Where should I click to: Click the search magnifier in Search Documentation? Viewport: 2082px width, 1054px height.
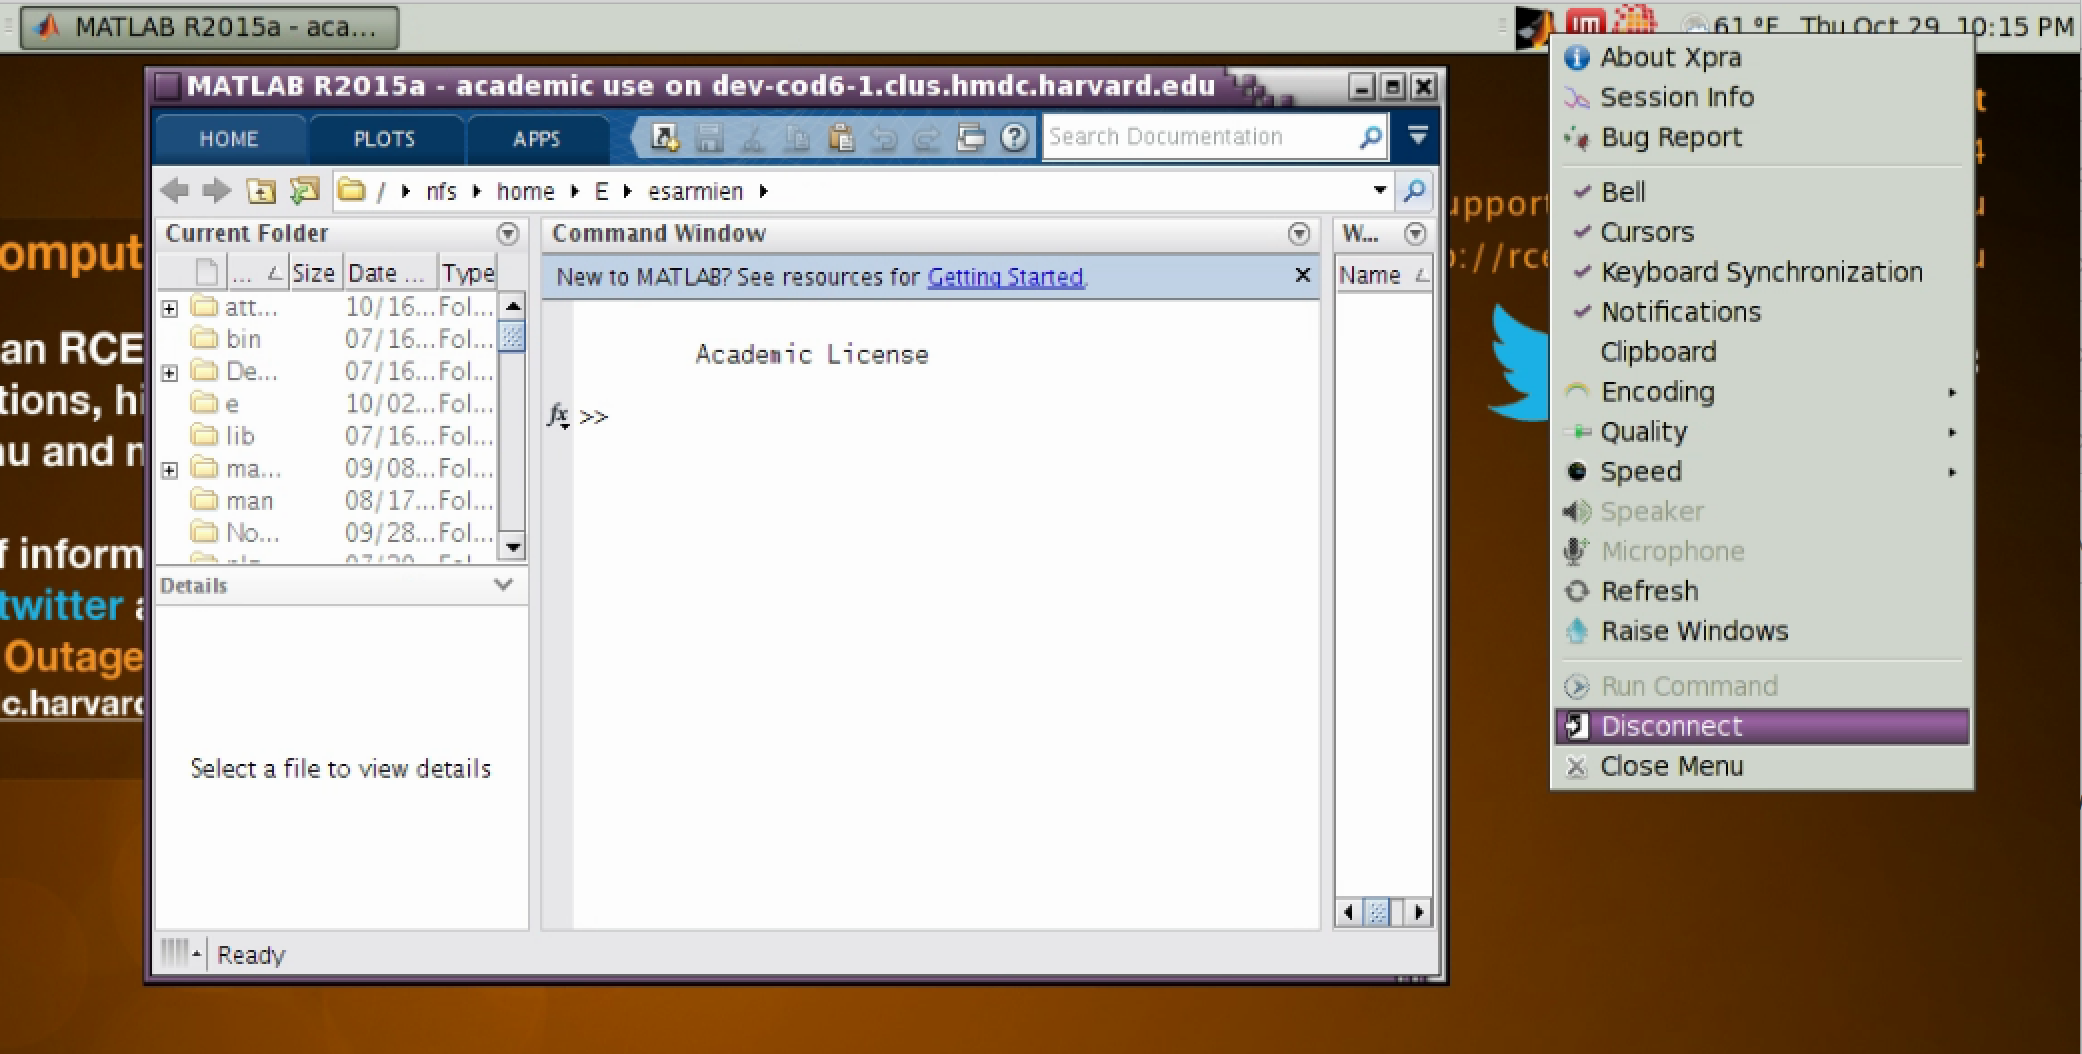pos(1370,137)
